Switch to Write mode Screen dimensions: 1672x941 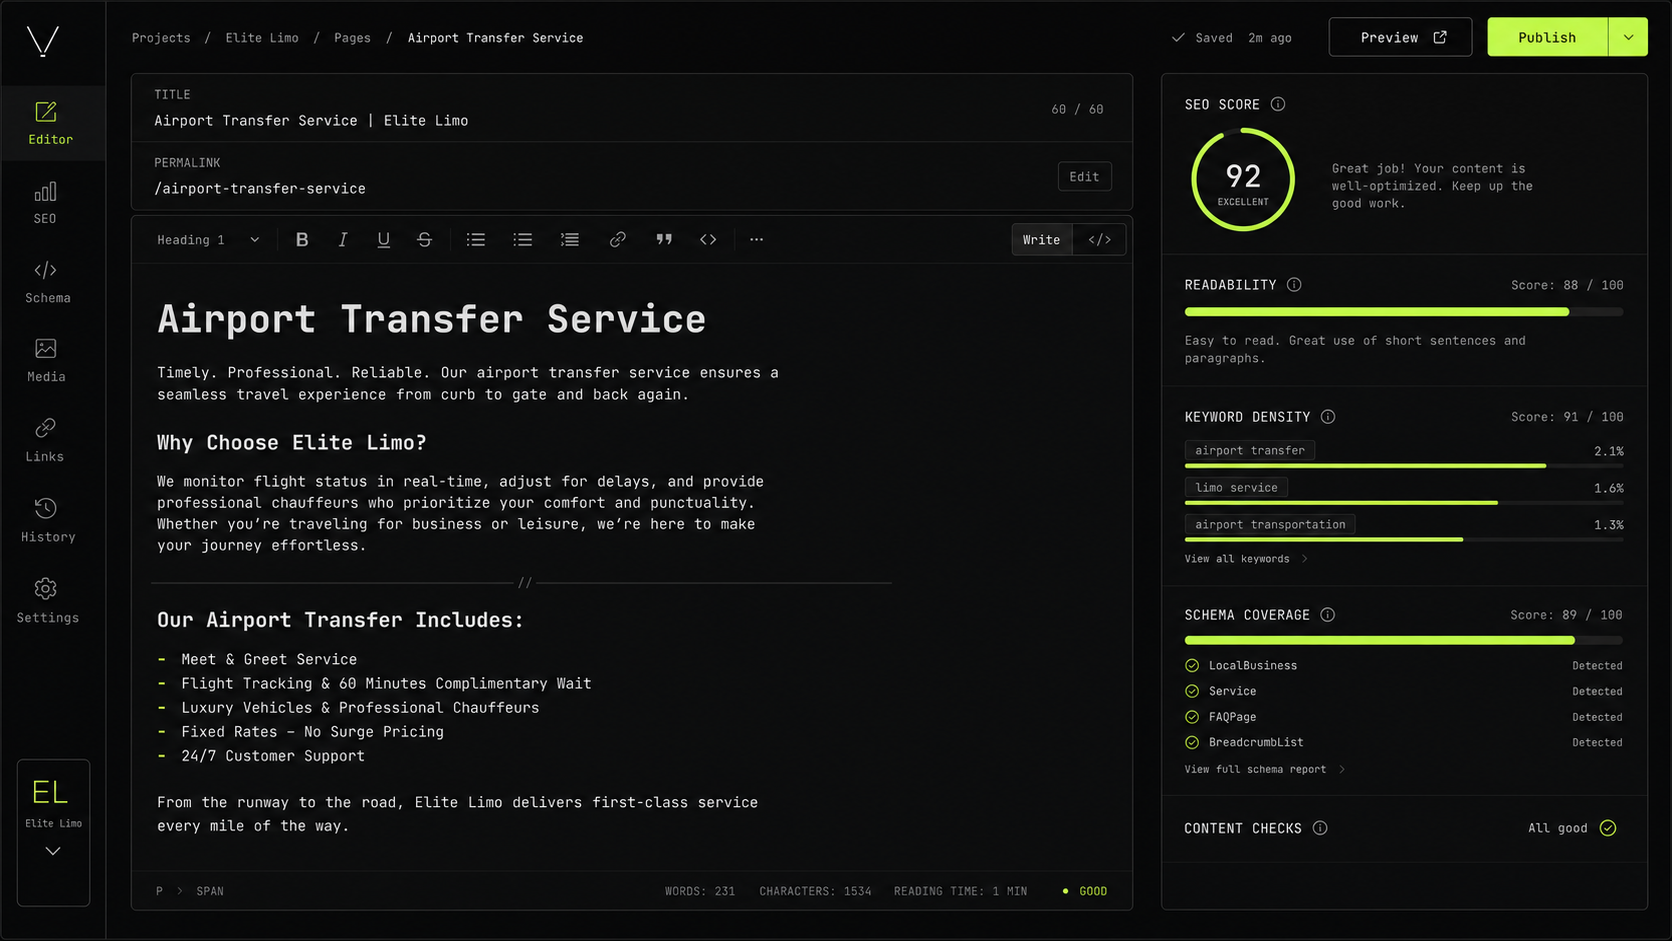coord(1041,240)
